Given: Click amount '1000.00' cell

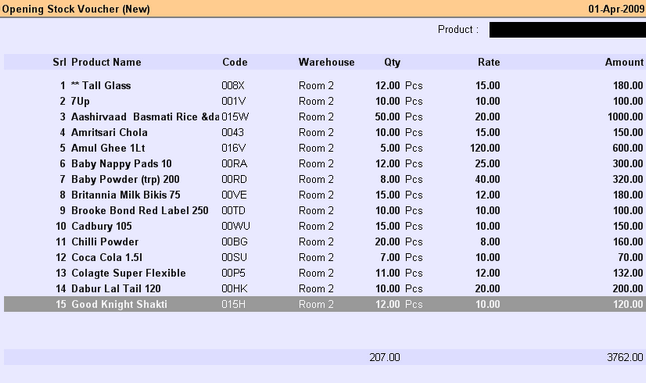Looking at the screenshot, I should point(625,117).
